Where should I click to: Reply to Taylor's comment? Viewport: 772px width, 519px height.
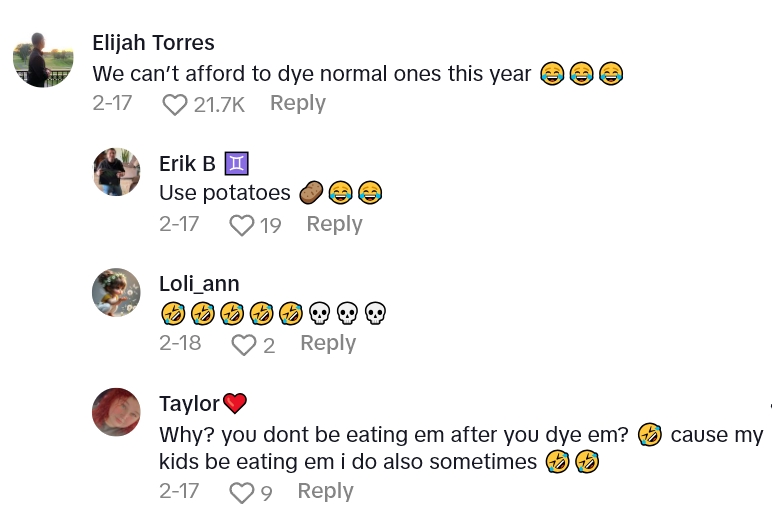tap(326, 491)
